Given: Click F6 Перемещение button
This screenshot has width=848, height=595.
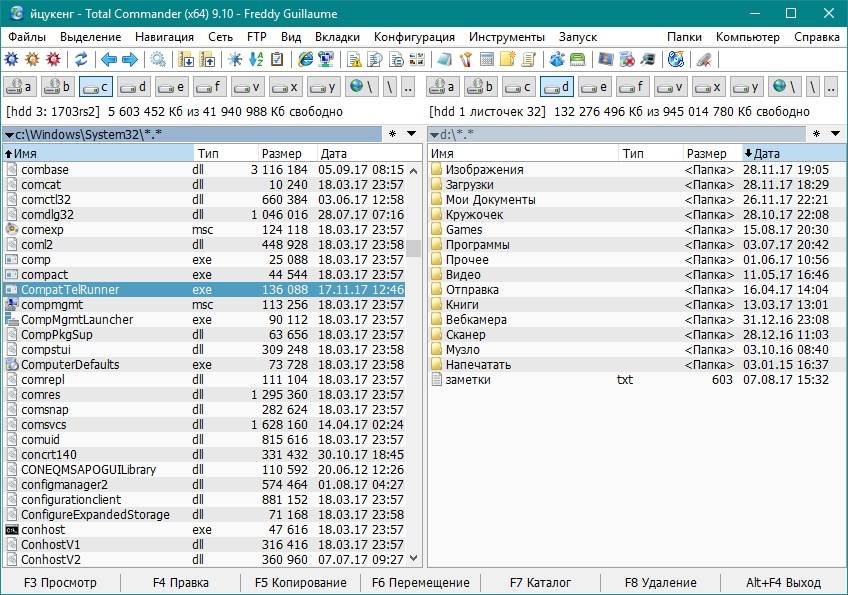Looking at the screenshot, I should click(421, 583).
